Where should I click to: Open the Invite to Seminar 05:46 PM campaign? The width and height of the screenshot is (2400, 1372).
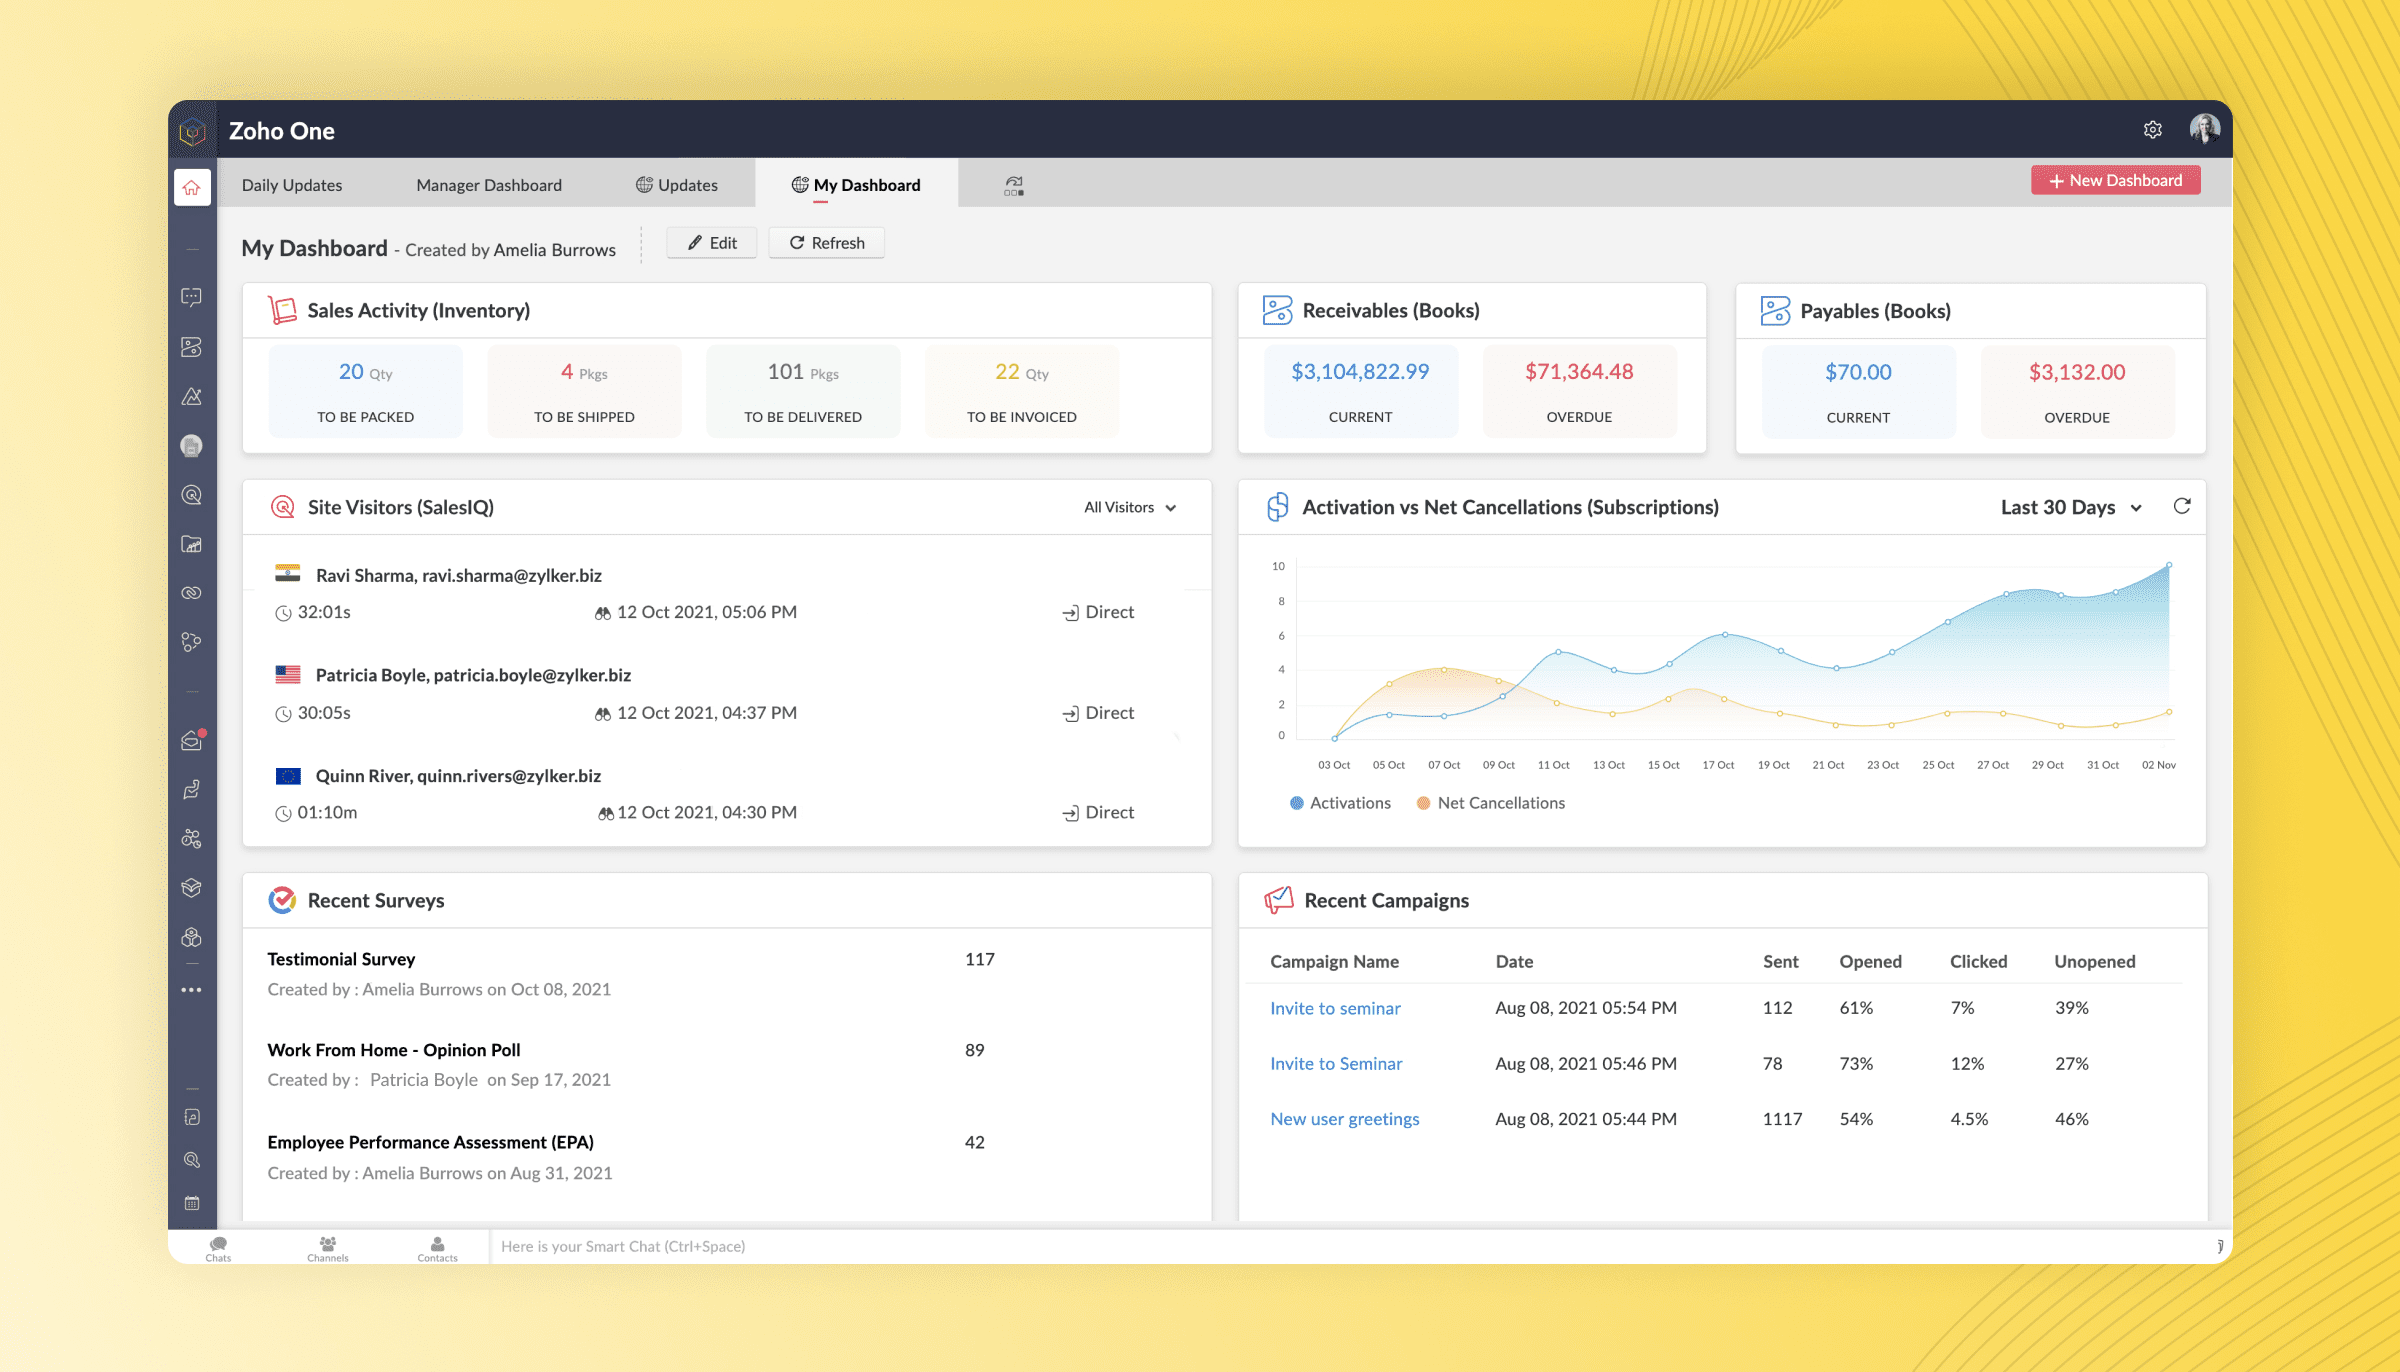coord(1336,1064)
